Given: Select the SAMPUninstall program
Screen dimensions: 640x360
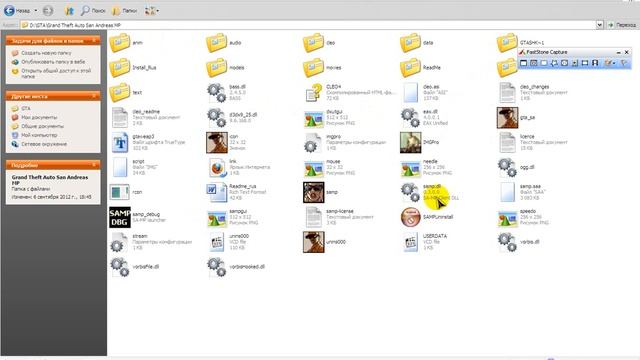Looking at the screenshot, I should click(x=410, y=217).
